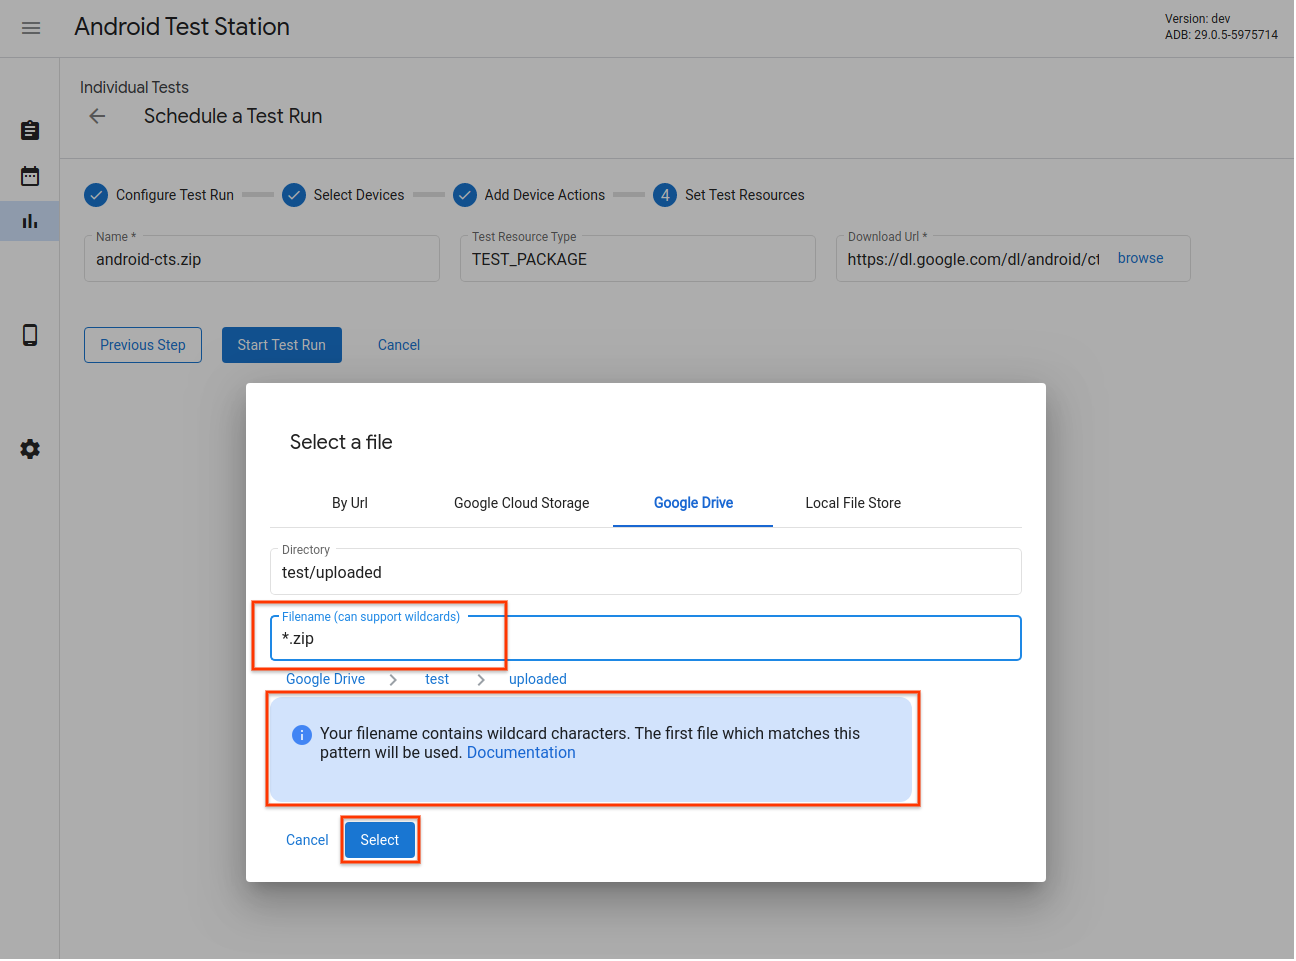Open Test Runs via the clipboard sidebar icon
The height and width of the screenshot is (961, 1296).
[x=29, y=130]
